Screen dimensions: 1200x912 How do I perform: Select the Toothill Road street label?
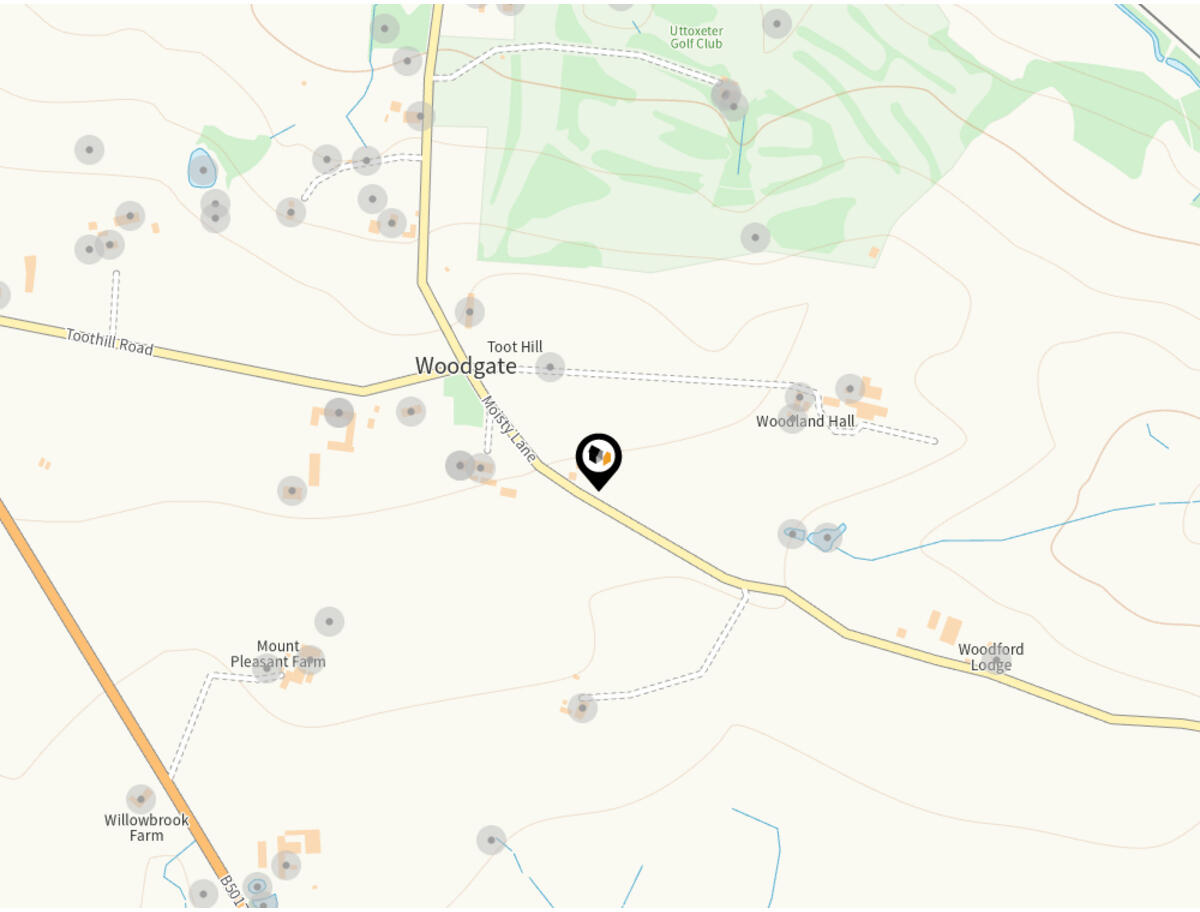pyautogui.click(x=110, y=342)
